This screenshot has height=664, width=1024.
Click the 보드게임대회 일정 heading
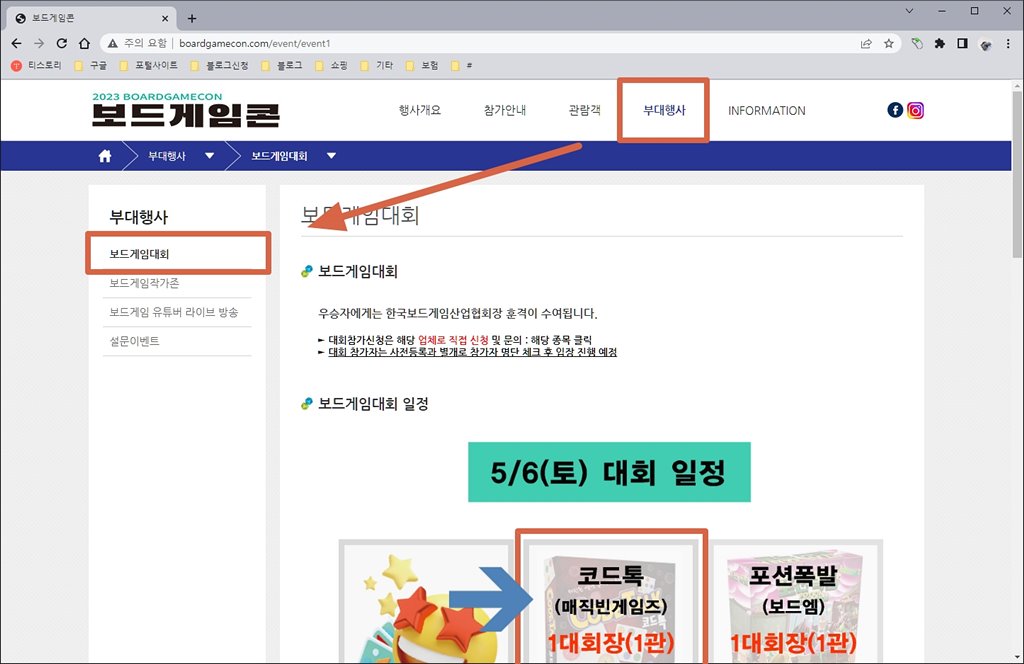click(x=373, y=403)
